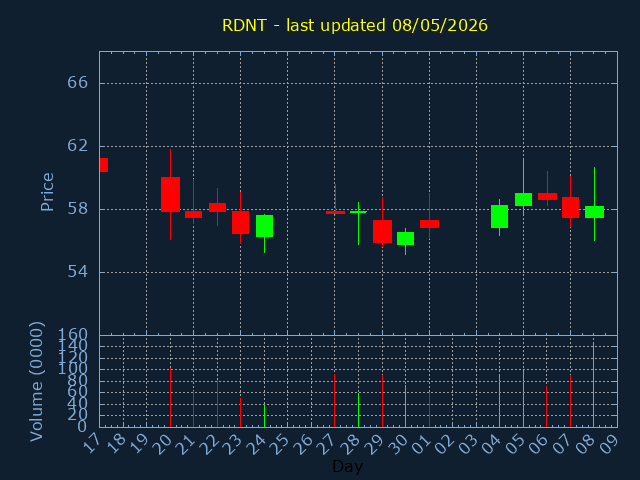Click the green volume bar for day 30
This screenshot has height=480, width=640.
coord(405,406)
